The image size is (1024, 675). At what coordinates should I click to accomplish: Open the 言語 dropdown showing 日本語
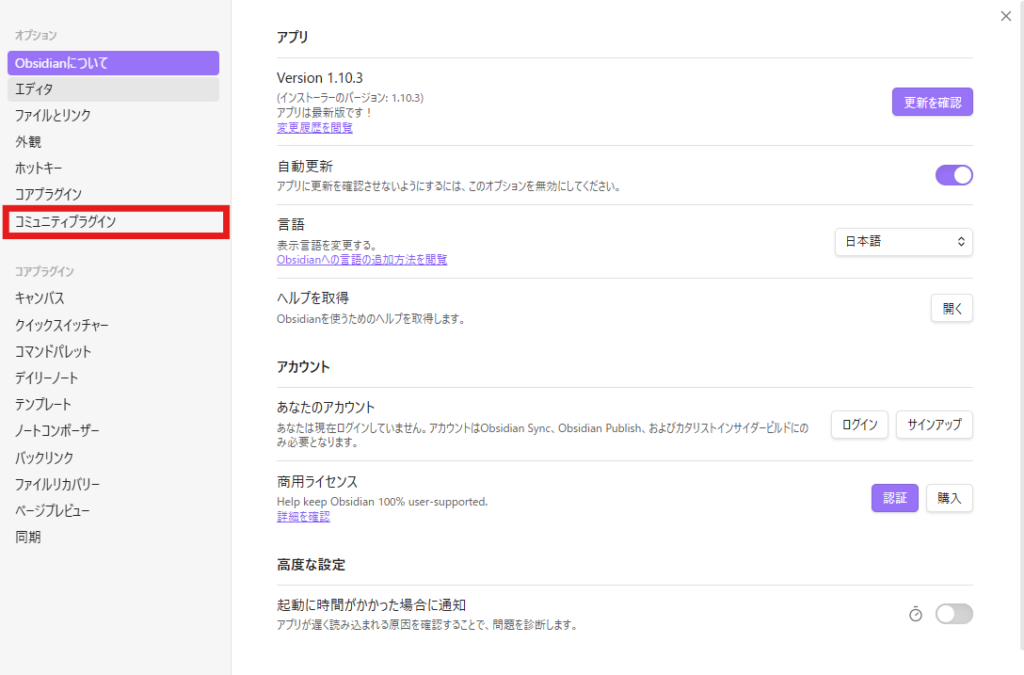(x=903, y=242)
